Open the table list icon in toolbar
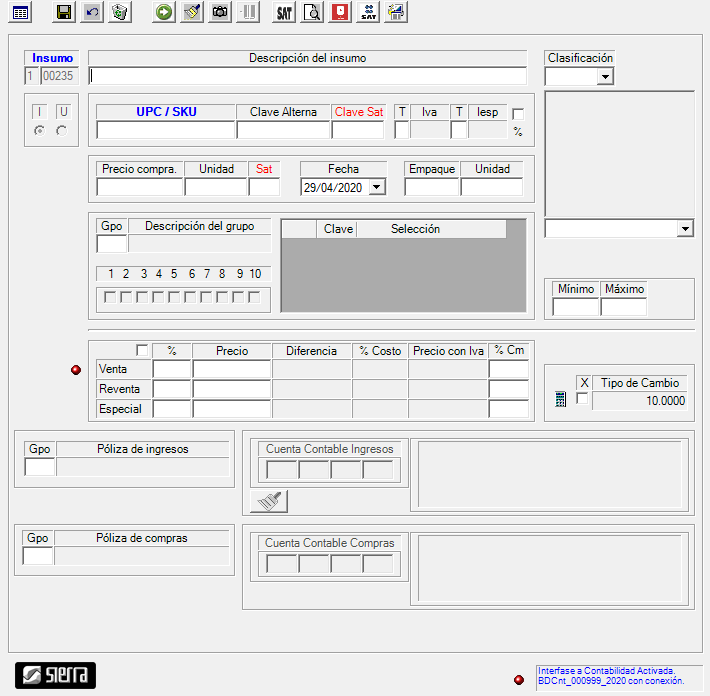Viewport: 710px width, 696px height. click(20, 12)
